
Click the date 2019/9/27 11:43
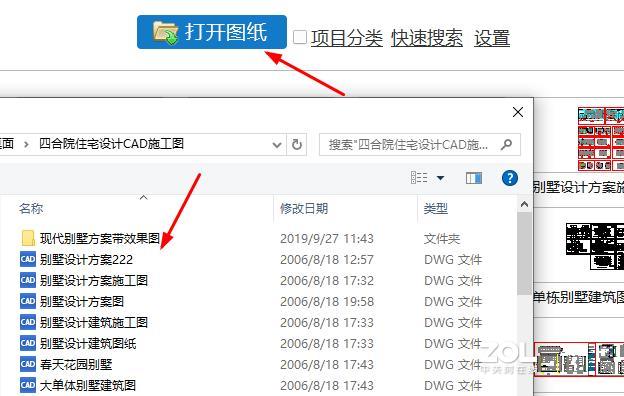click(327, 239)
